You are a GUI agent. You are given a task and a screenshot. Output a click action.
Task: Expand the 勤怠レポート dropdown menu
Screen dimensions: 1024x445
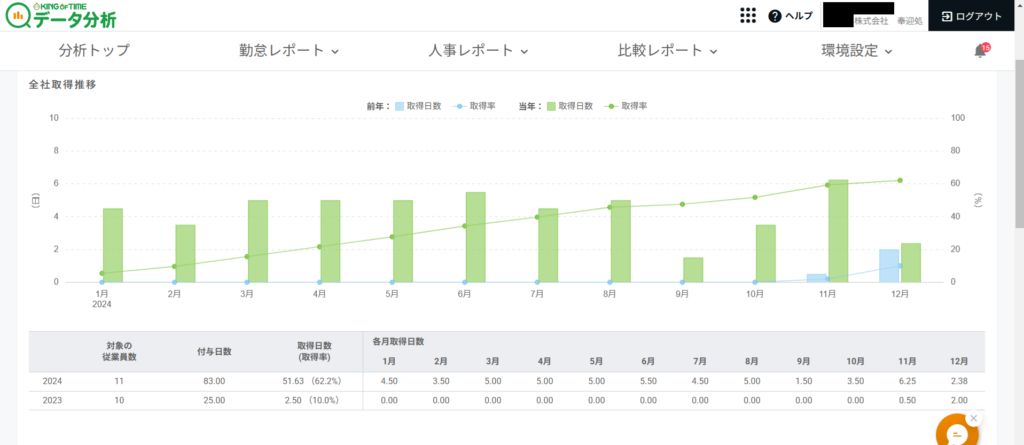point(289,51)
